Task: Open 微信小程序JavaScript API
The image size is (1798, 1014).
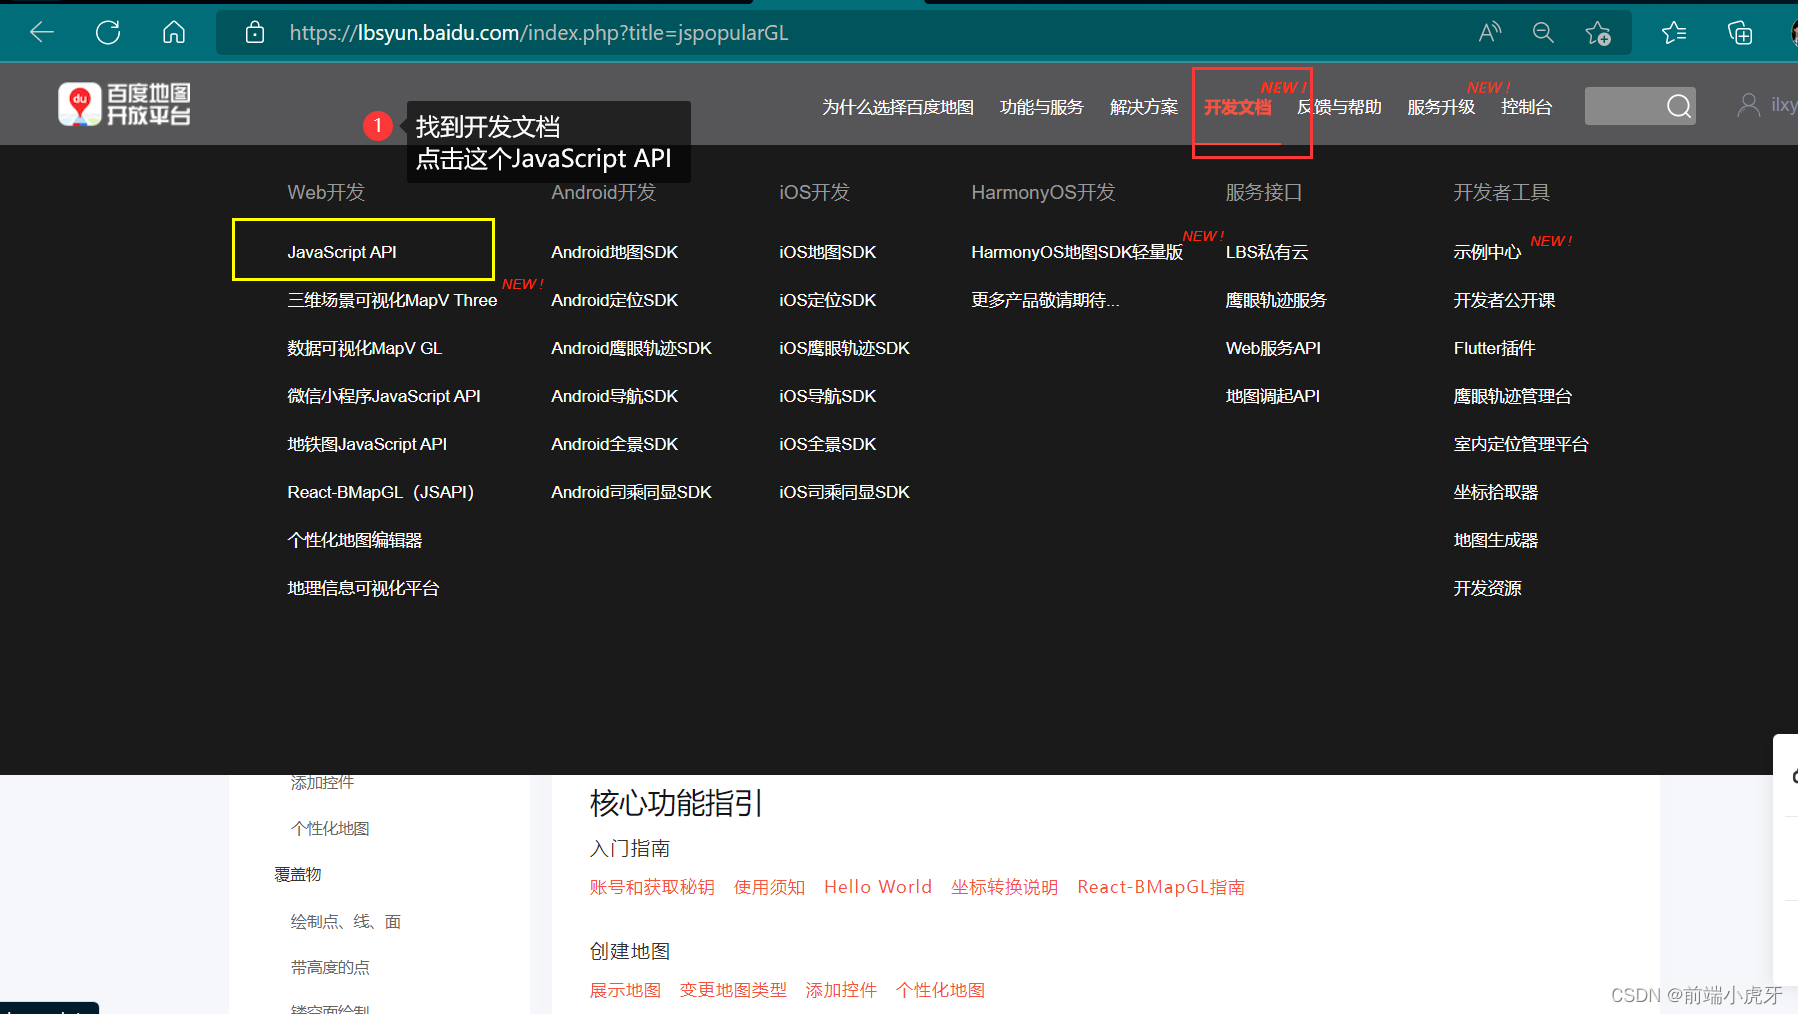Action: point(384,396)
